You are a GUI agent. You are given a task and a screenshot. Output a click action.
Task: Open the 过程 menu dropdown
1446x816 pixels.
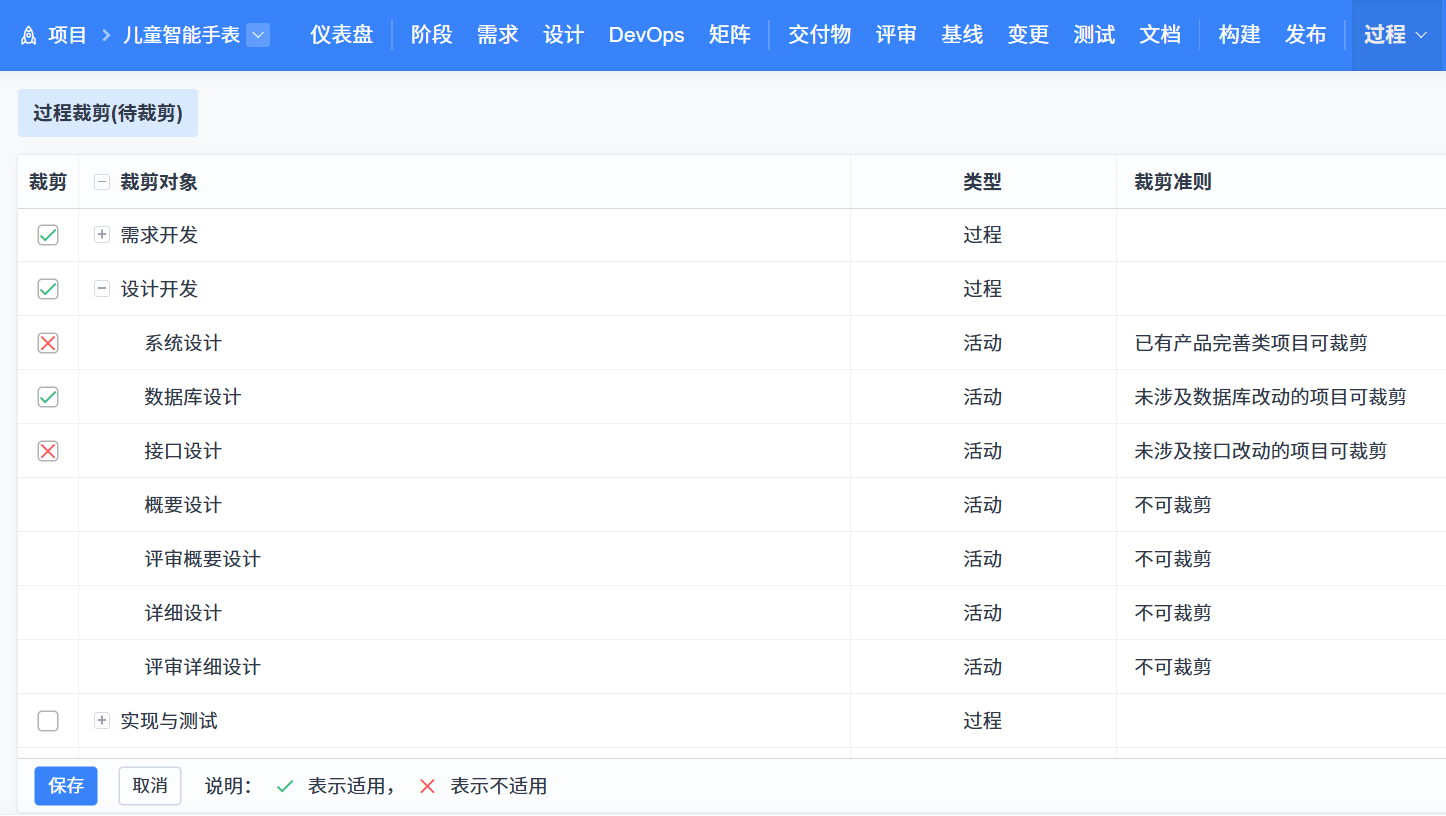pyautogui.click(x=1397, y=35)
